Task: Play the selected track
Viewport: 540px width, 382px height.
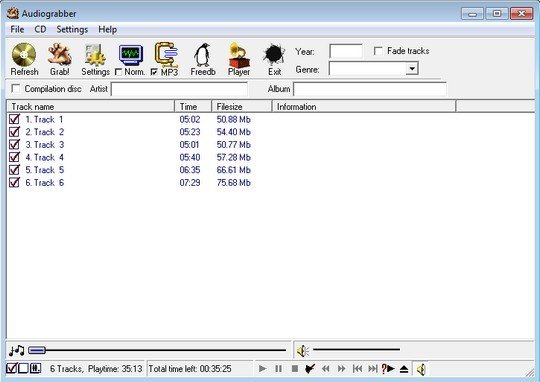Action: tap(262, 369)
